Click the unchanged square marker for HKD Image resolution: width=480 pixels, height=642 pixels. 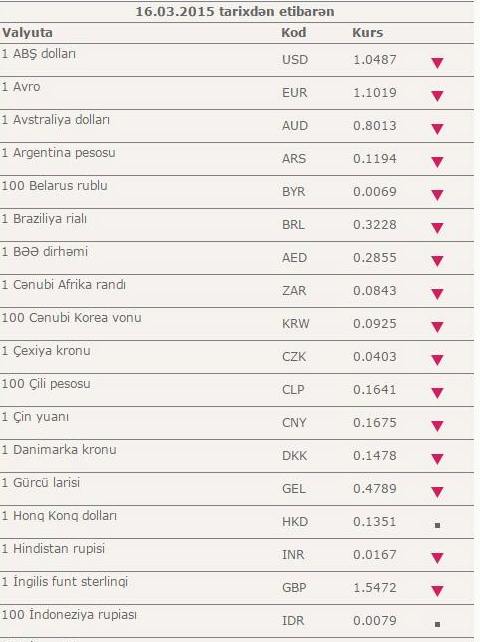click(437, 525)
